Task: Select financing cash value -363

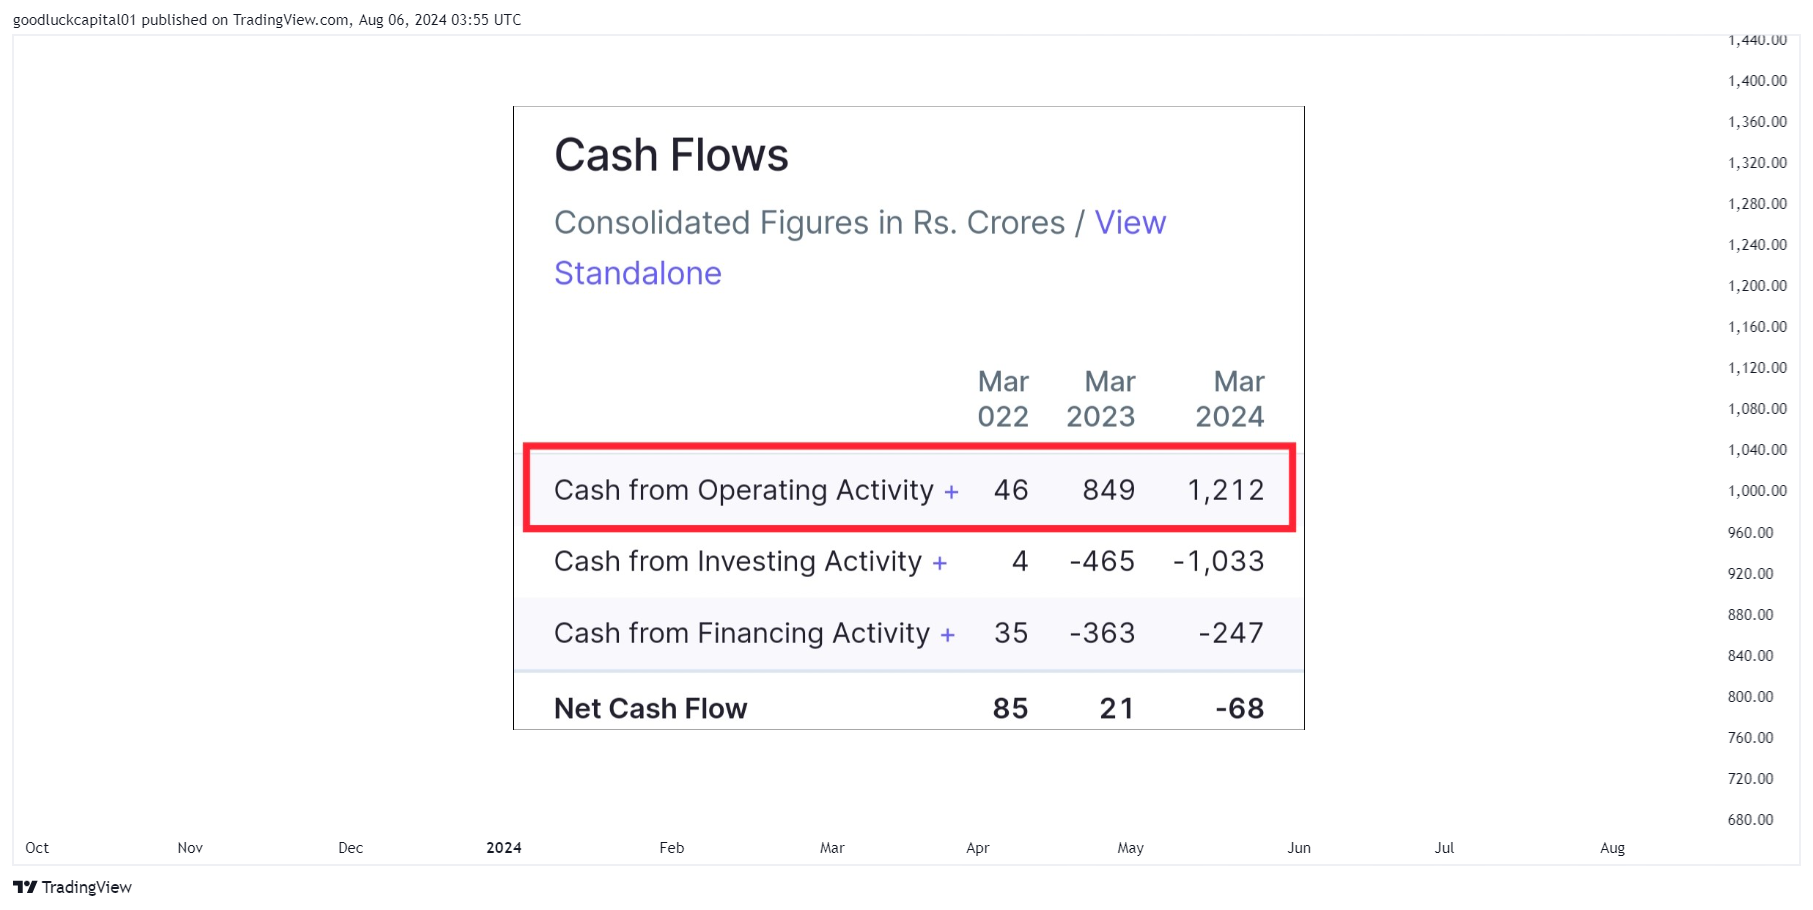Action: coord(1102,633)
